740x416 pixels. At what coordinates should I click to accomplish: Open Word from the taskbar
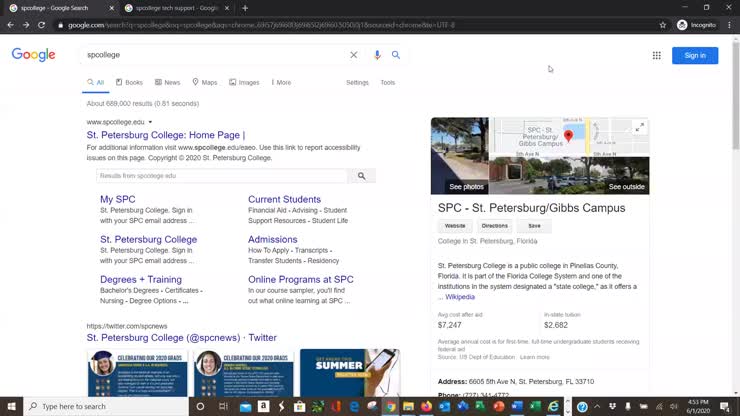[517, 406]
